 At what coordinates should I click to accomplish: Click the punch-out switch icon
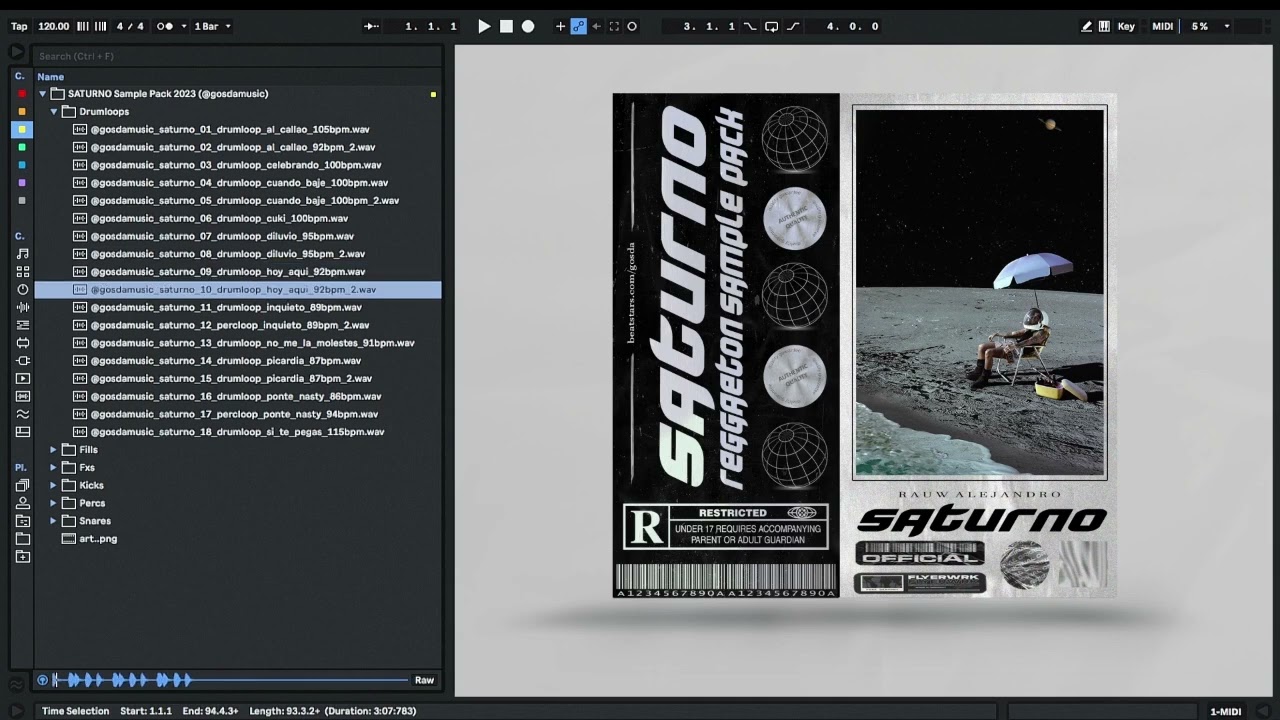[x=794, y=27]
